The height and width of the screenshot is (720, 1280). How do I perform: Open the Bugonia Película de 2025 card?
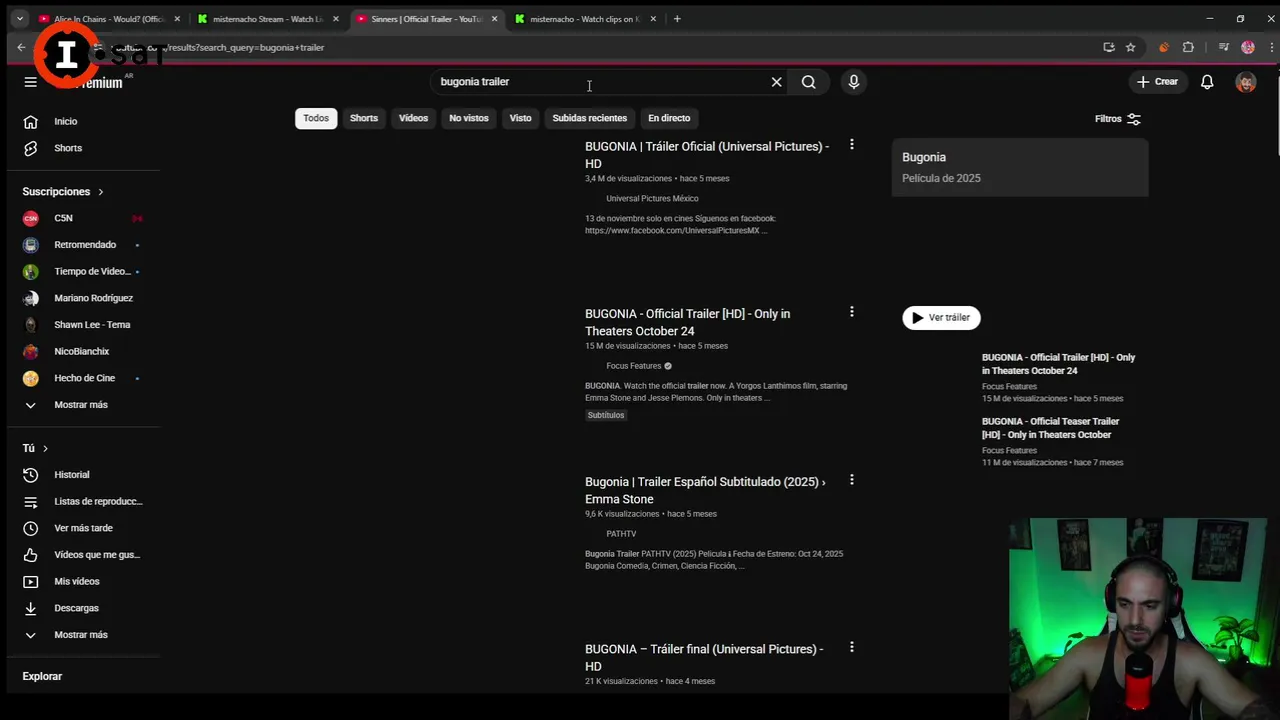click(x=1020, y=167)
